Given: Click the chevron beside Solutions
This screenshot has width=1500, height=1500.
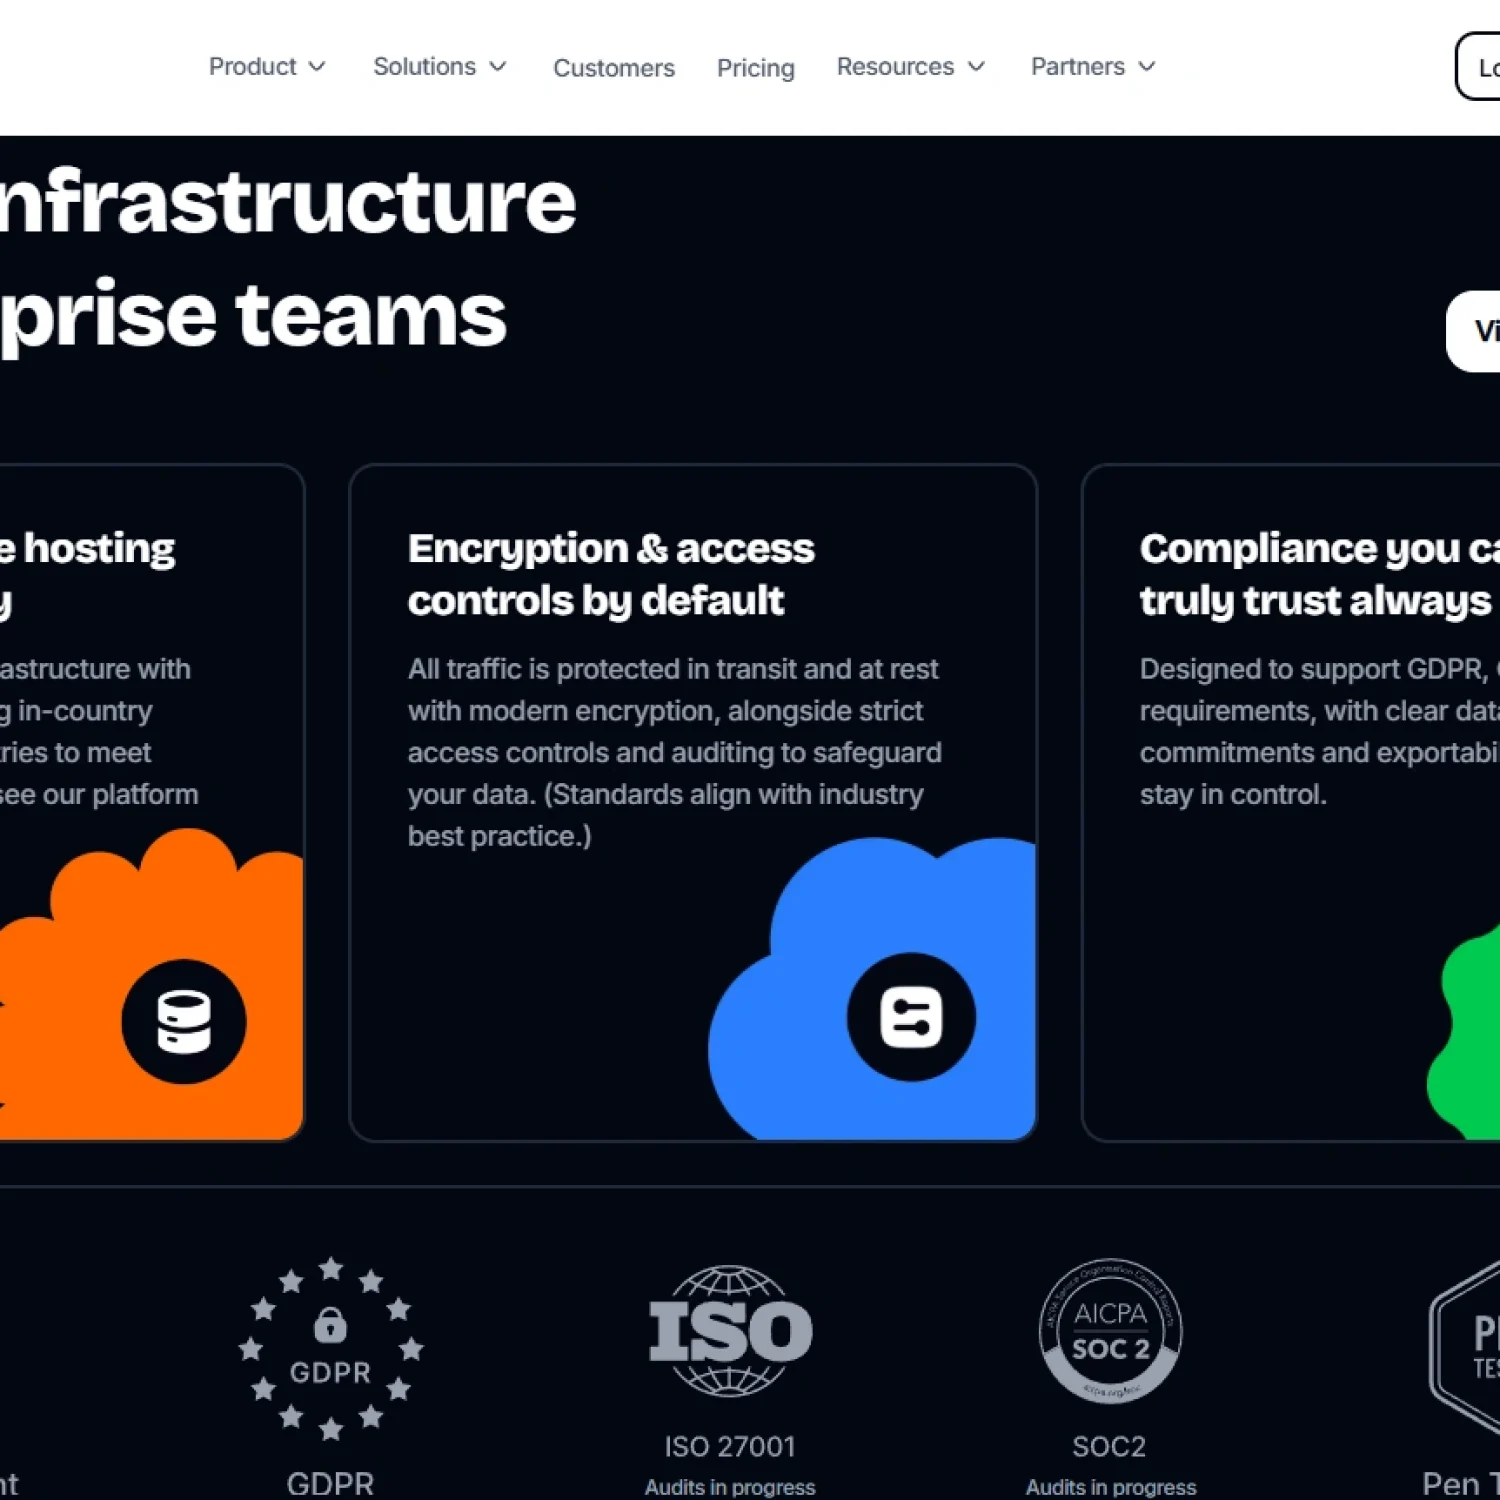Looking at the screenshot, I should 498,67.
